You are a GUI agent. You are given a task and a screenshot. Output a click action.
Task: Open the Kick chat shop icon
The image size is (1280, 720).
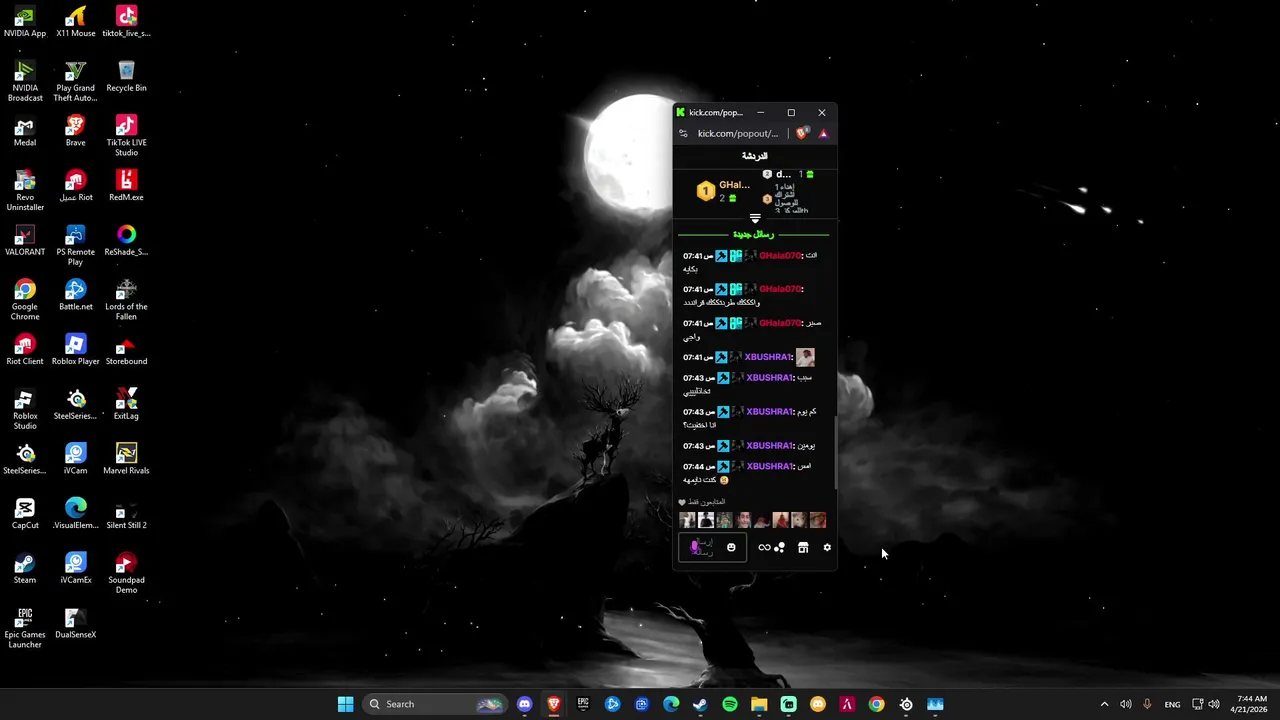click(803, 547)
